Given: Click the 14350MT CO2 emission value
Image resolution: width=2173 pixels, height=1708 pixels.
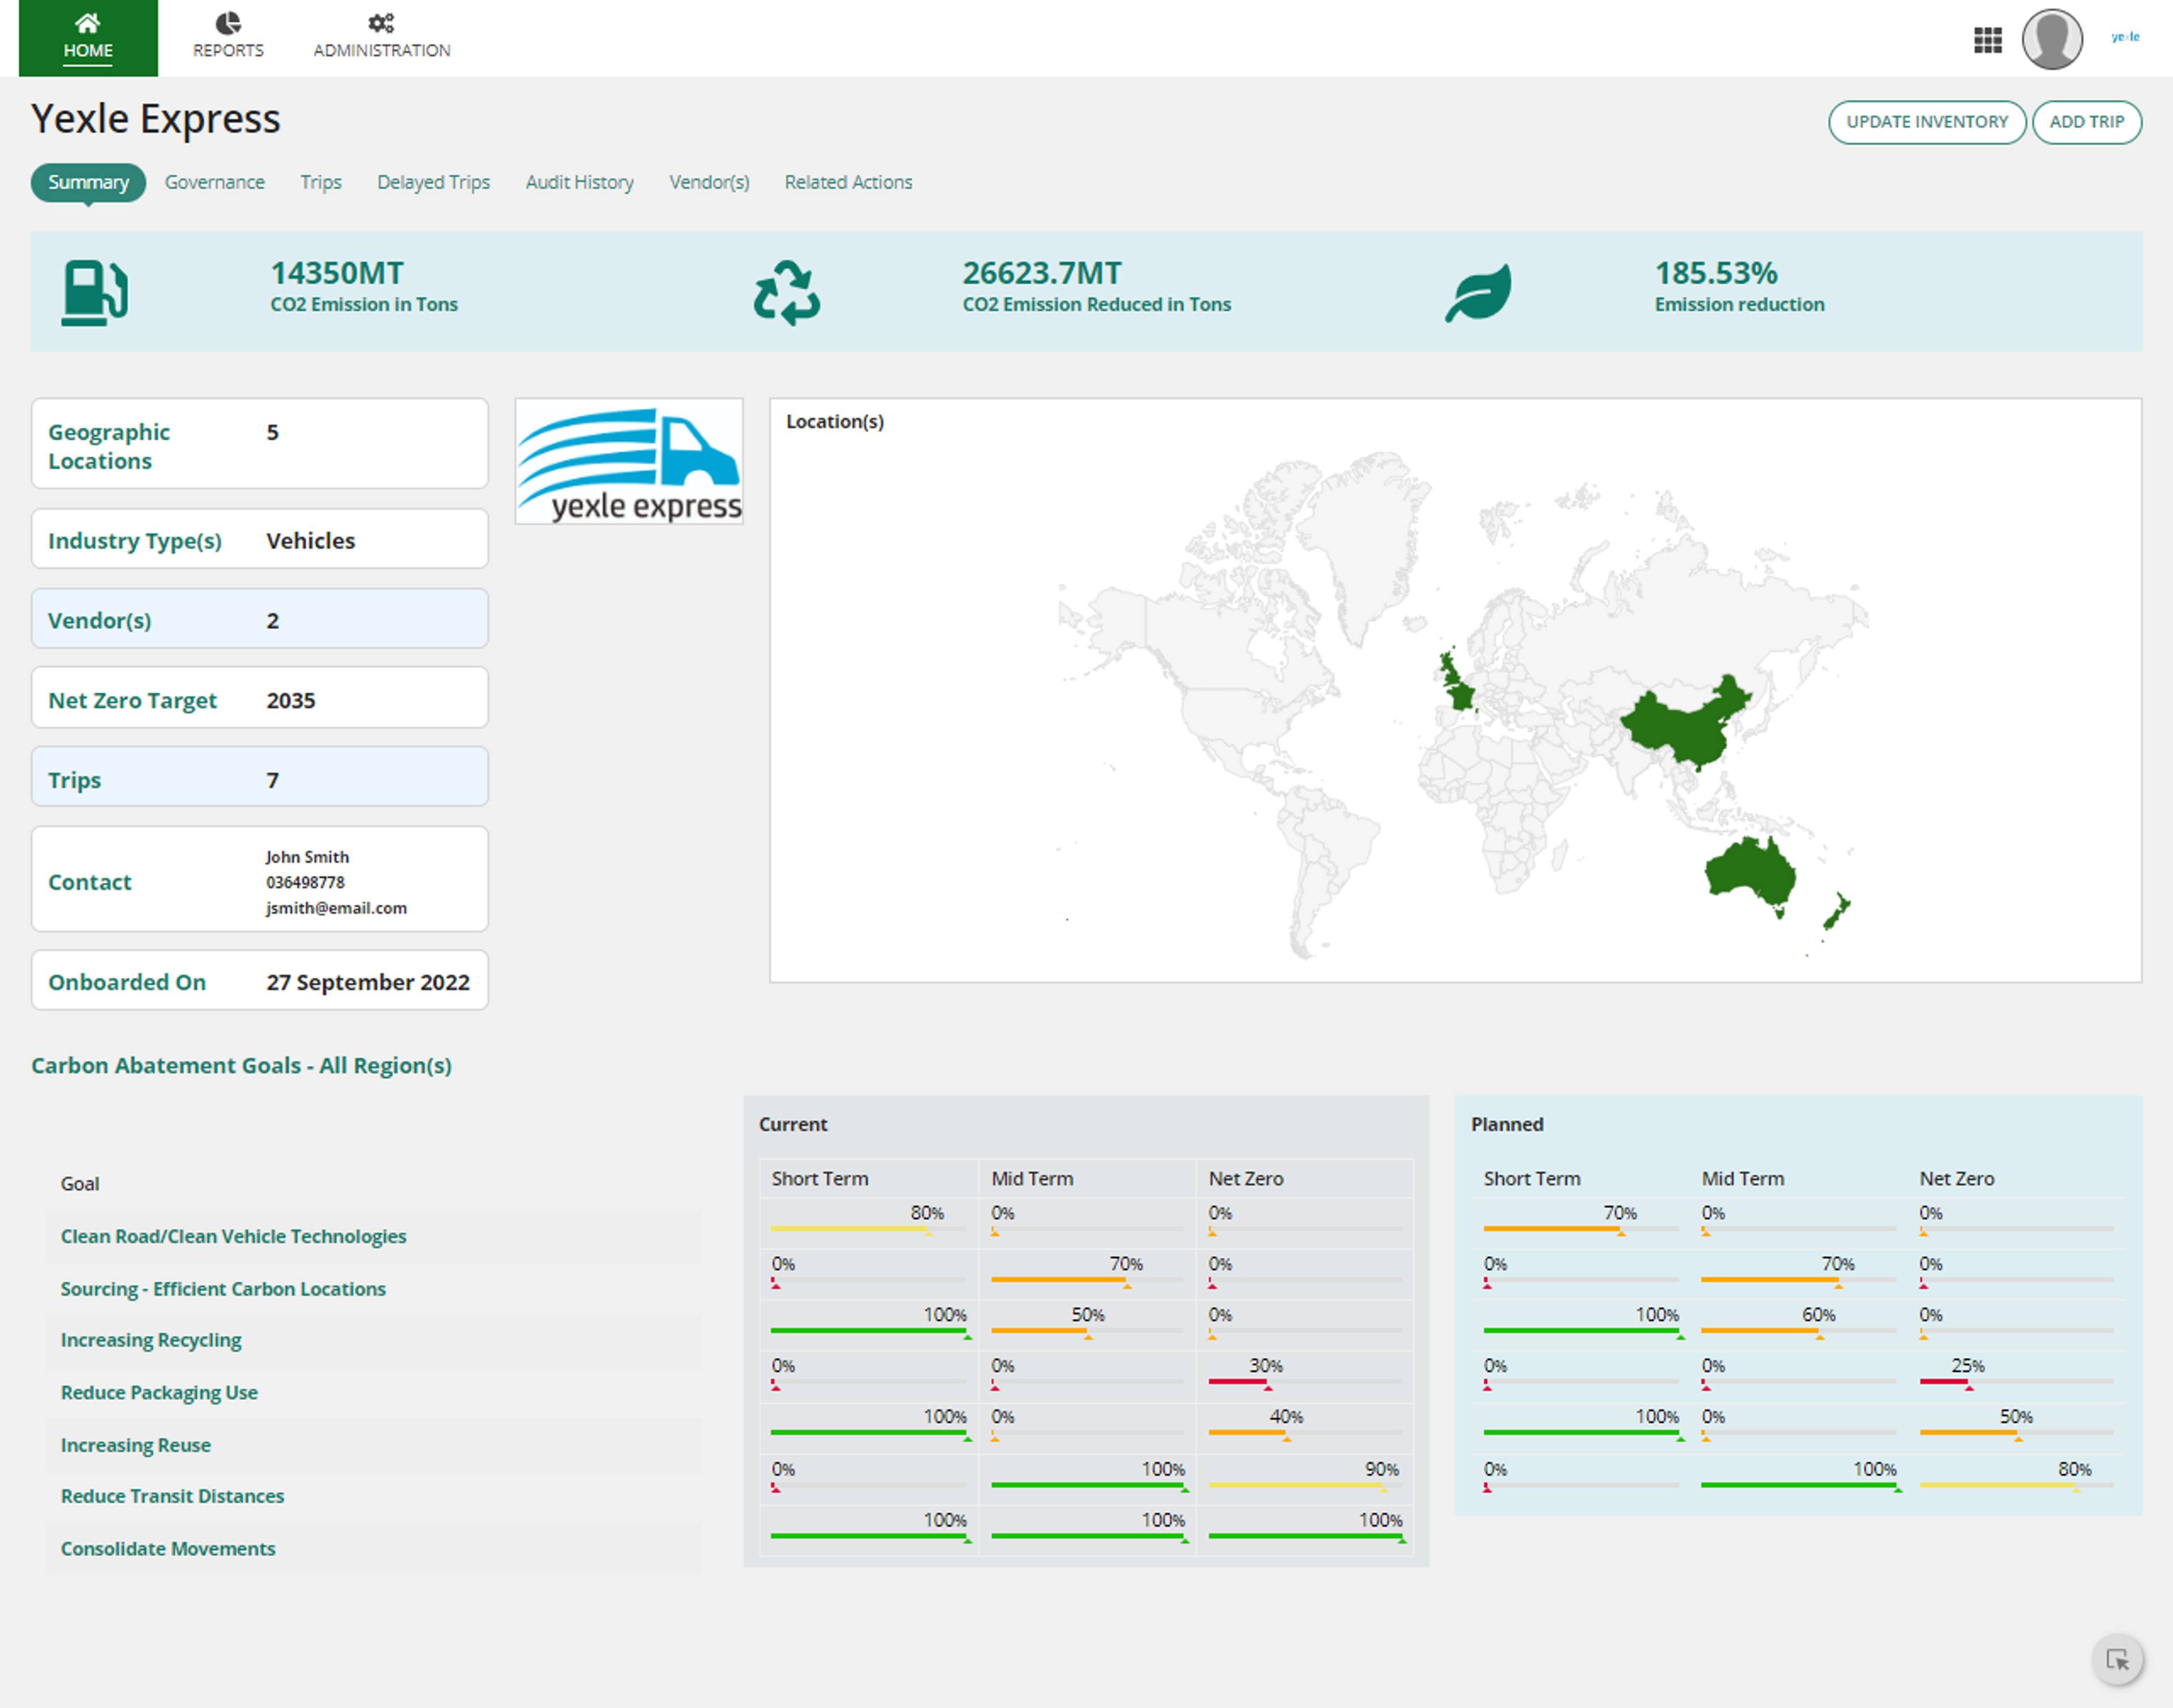Looking at the screenshot, I should 337,273.
